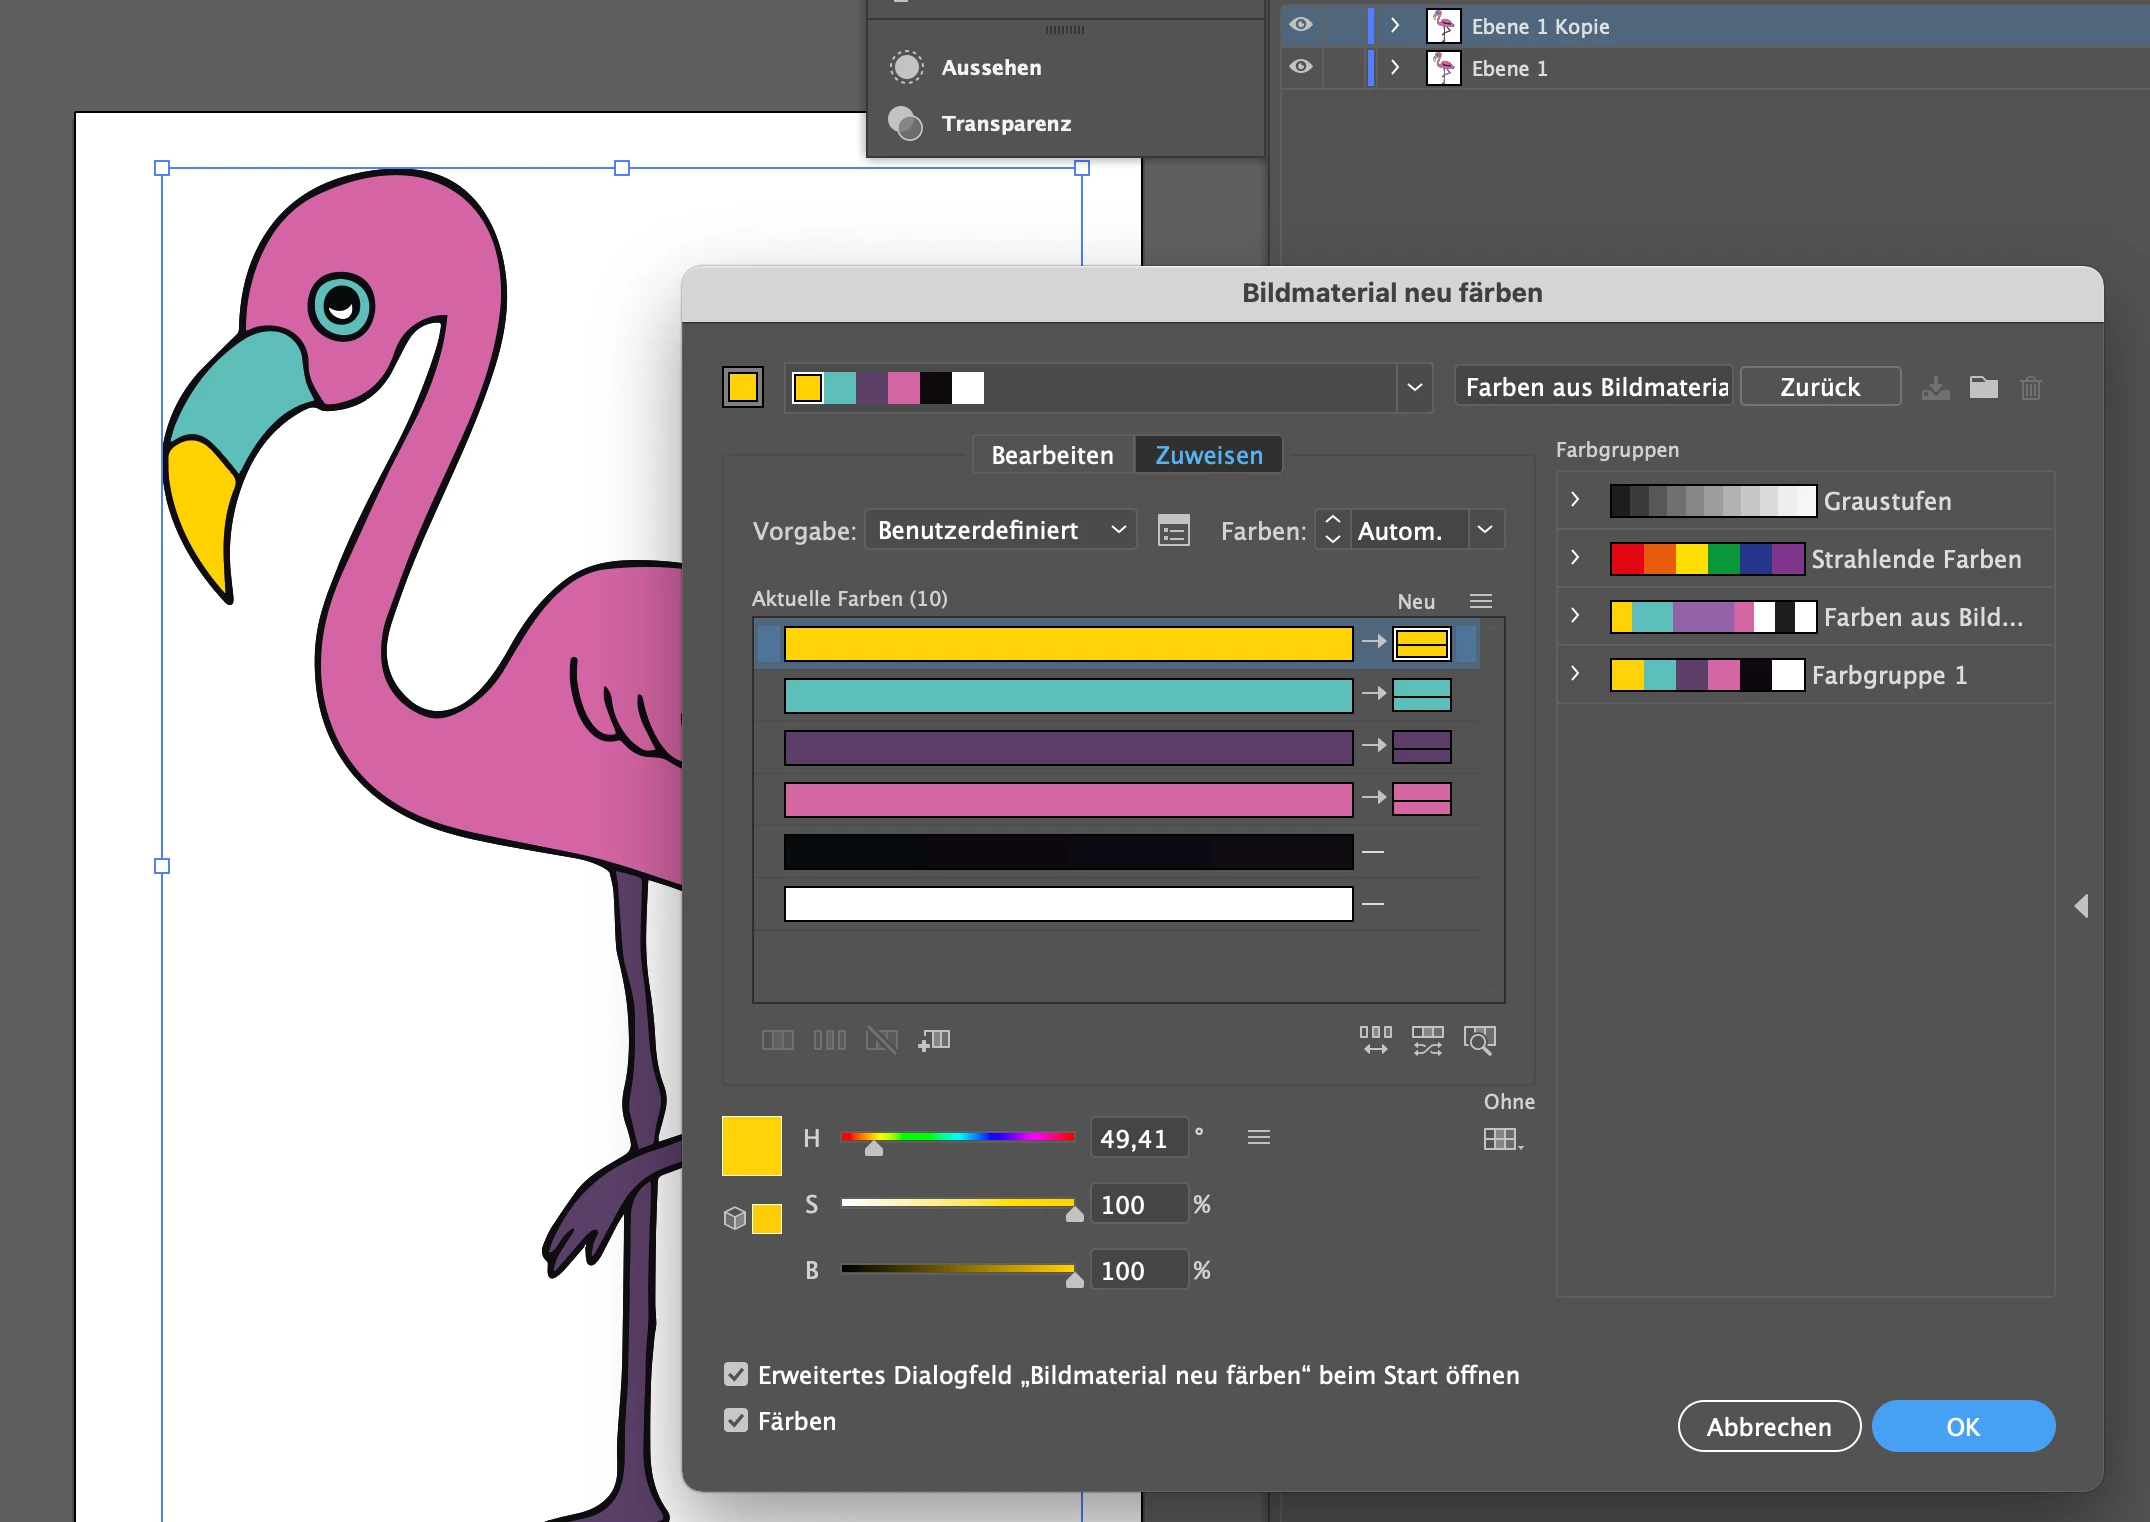Uncheck the Färben checkbox
The image size is (2150, 1522).
(x=736, y=1420)
